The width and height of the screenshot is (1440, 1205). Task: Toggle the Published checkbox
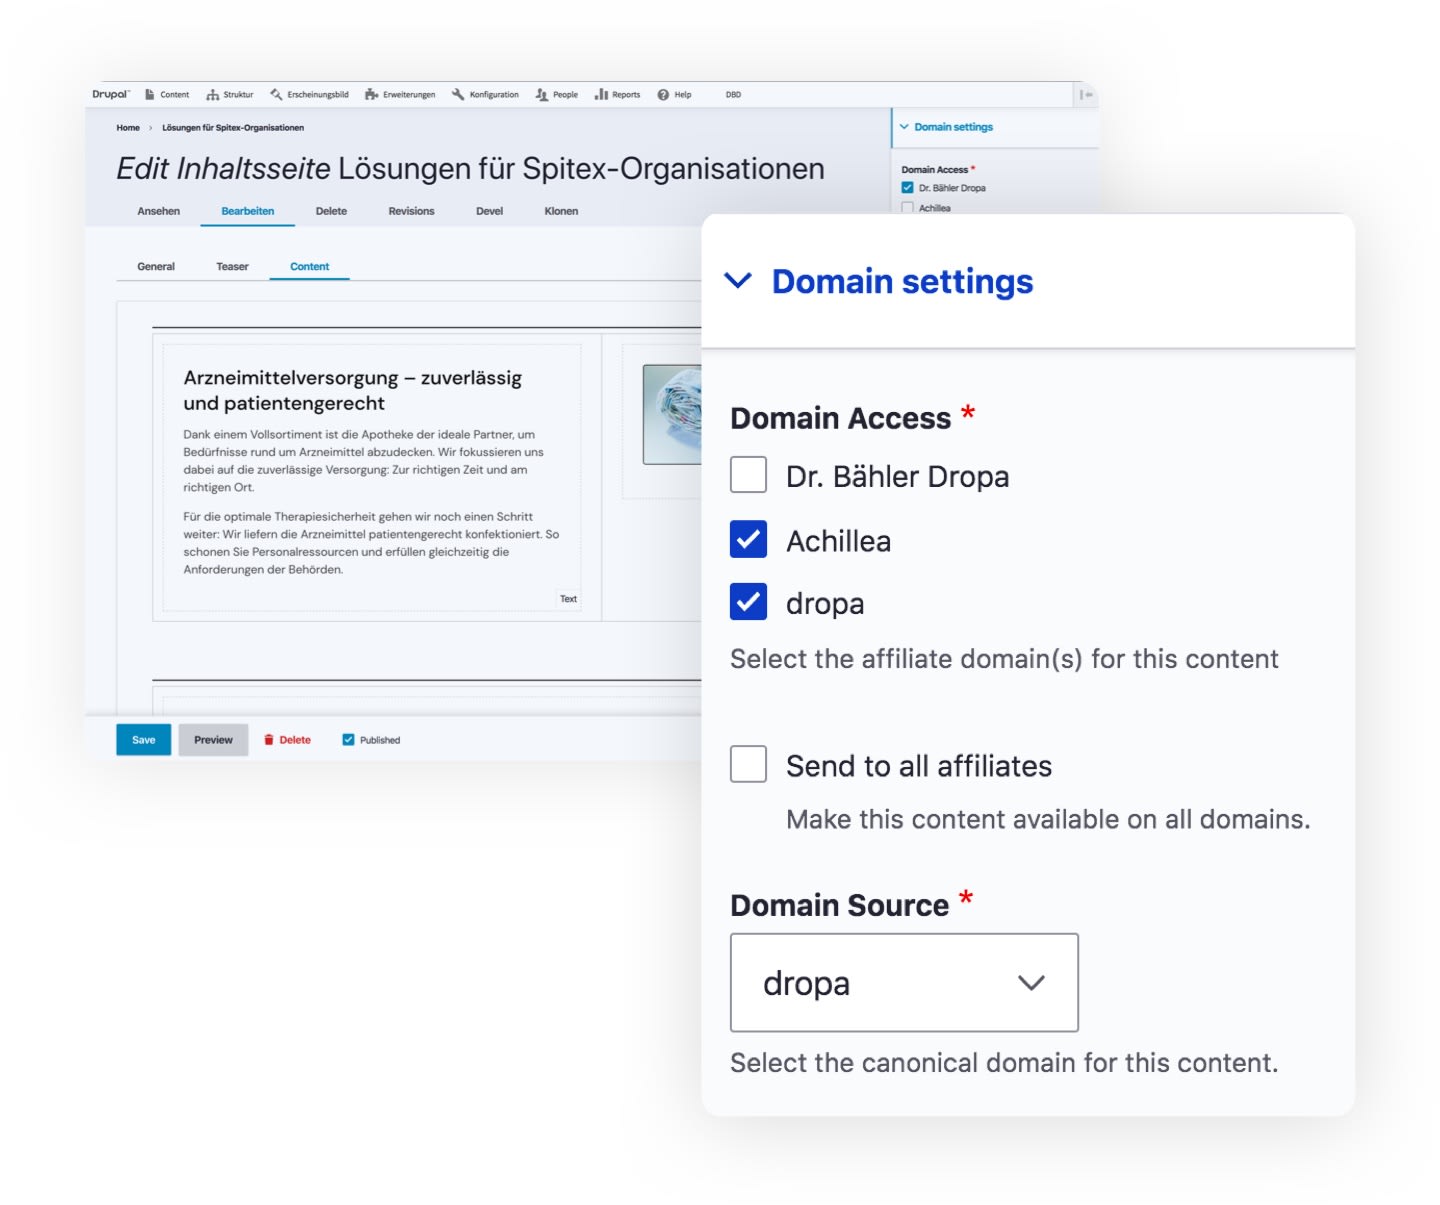click(x=348, y=740)
